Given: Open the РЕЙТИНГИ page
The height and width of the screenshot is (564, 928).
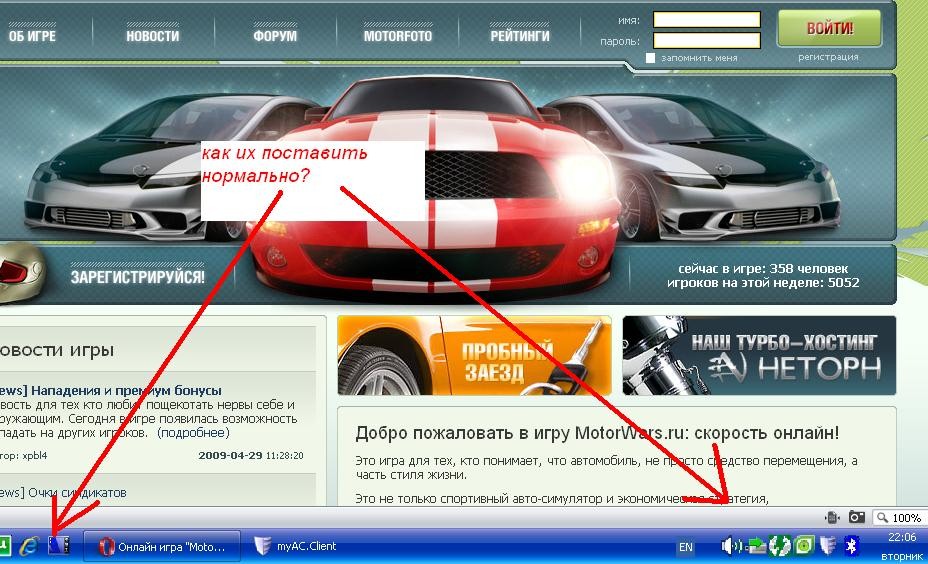Looking at the screenshot, I should click(520, 36).
